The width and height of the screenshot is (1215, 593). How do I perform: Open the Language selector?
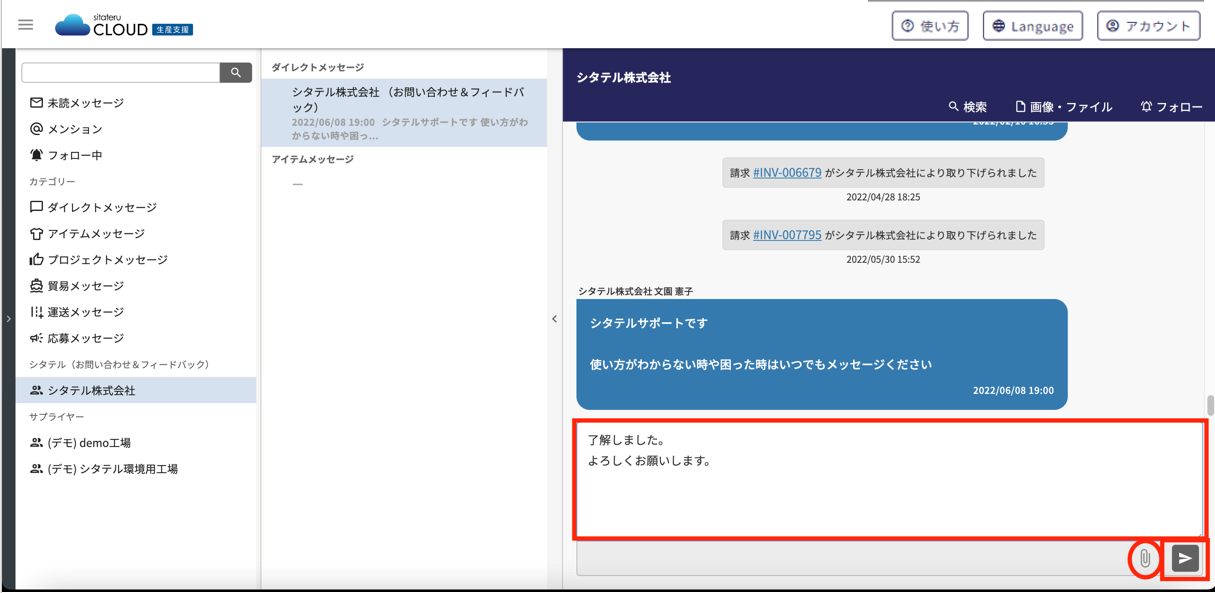coord(1033,26)
